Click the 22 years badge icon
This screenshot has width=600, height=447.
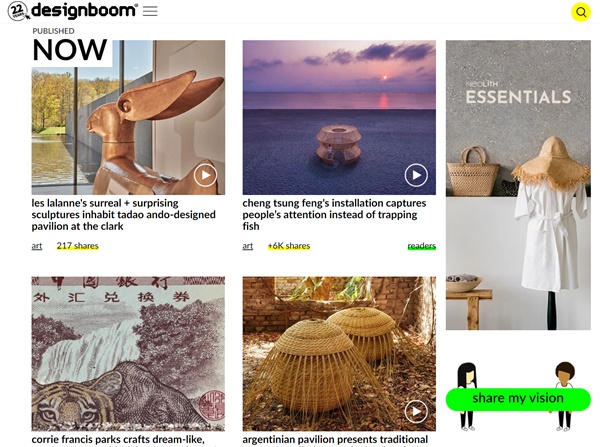point(18,10)
